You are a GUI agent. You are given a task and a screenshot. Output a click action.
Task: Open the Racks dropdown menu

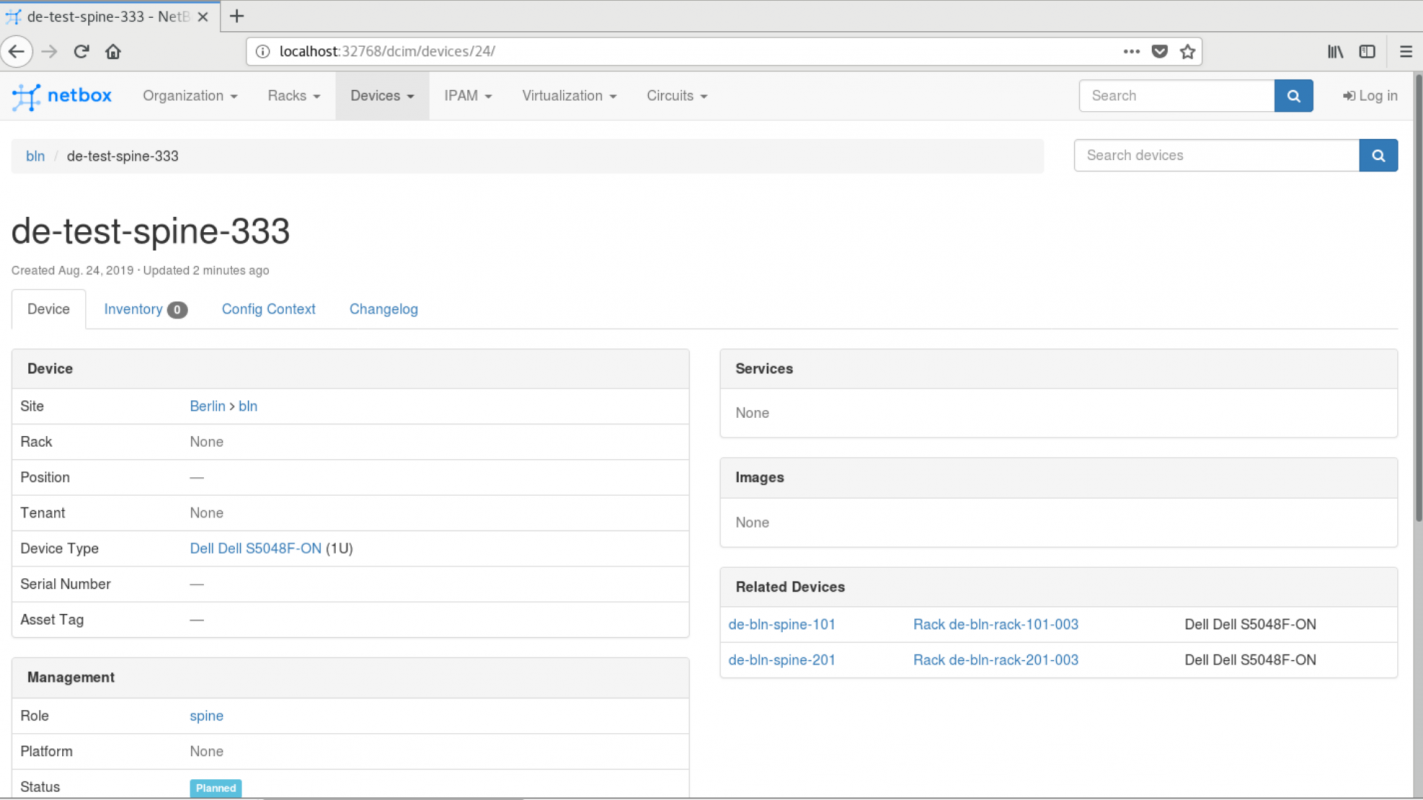point(293,96)
